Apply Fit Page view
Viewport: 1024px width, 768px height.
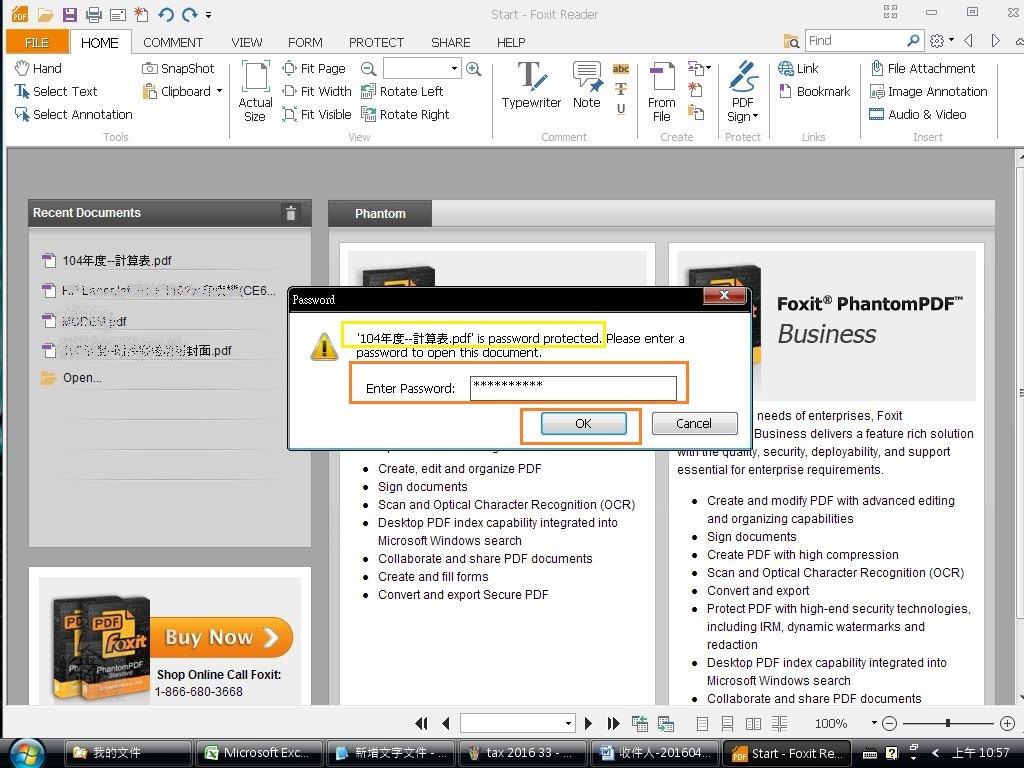(x=314, y=68)
